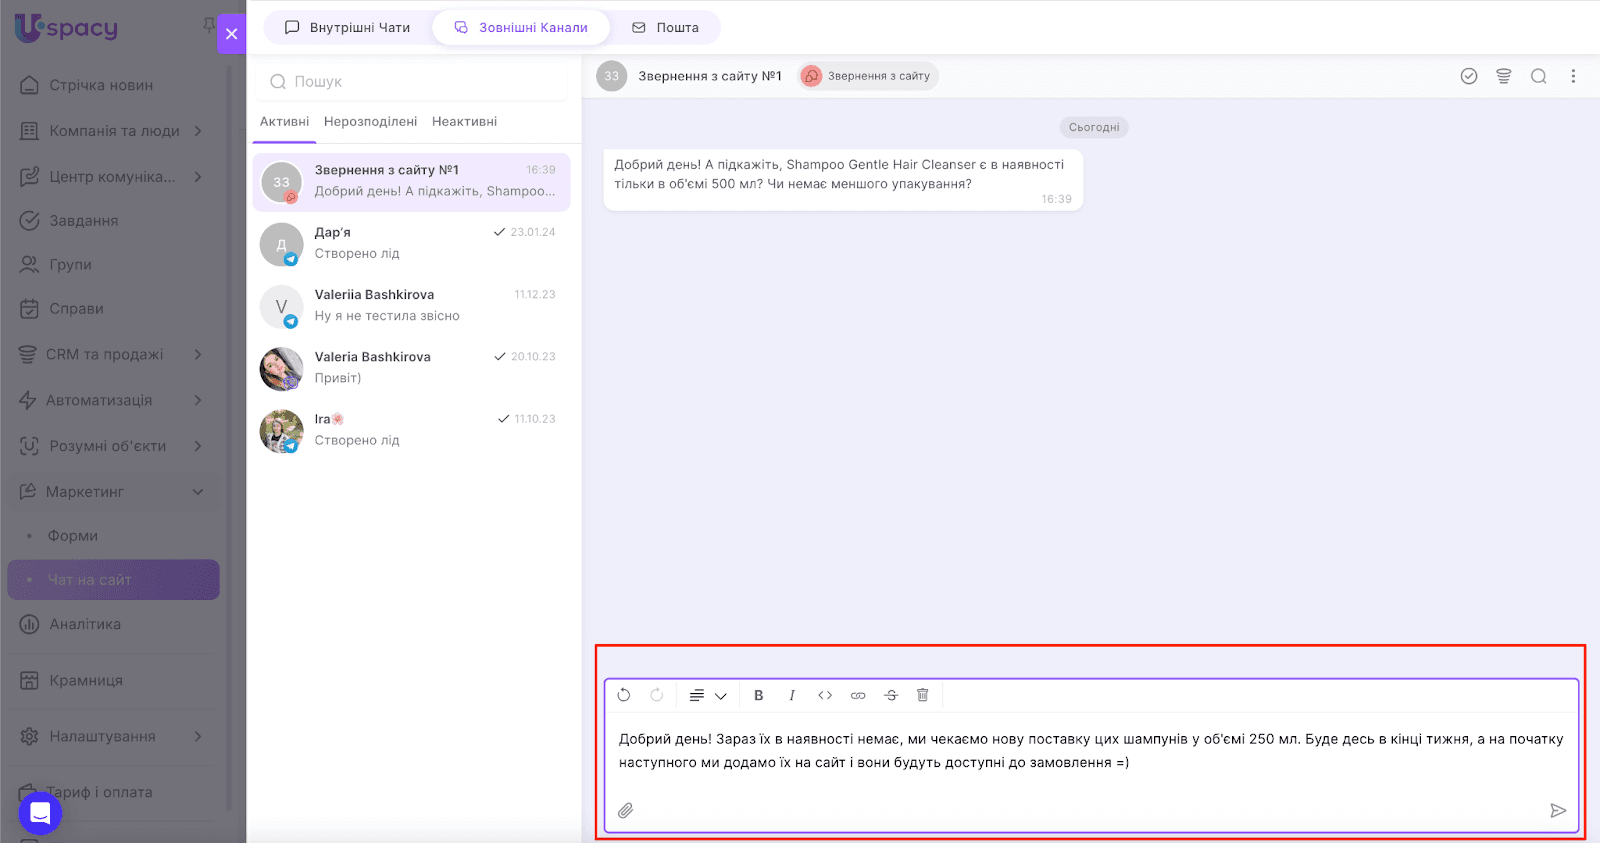Show the Активні chats list
This screenshot has height=843, width=1600.
click(285, 122)
